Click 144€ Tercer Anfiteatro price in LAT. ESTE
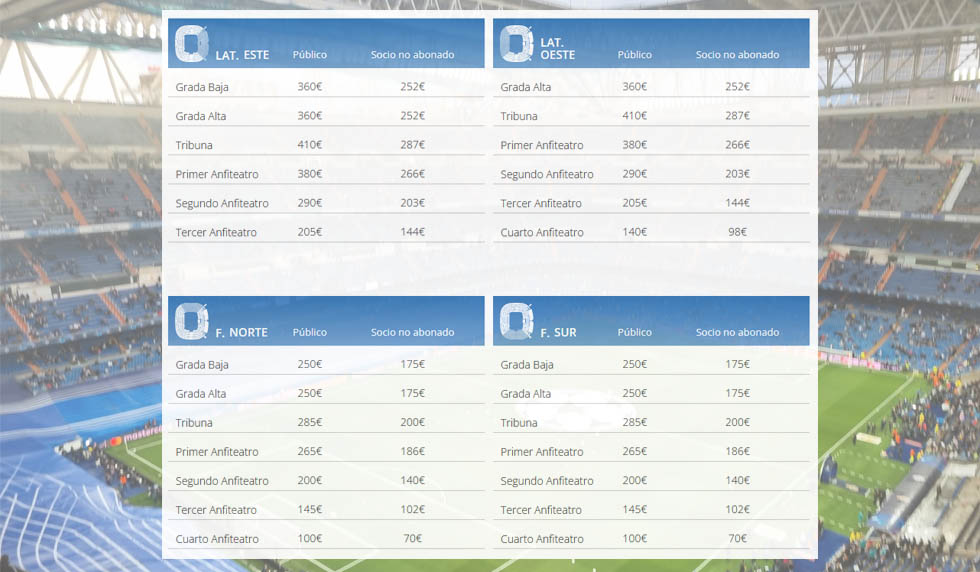The width and height of the screenshot is (980, 572). tap(412, 232)
